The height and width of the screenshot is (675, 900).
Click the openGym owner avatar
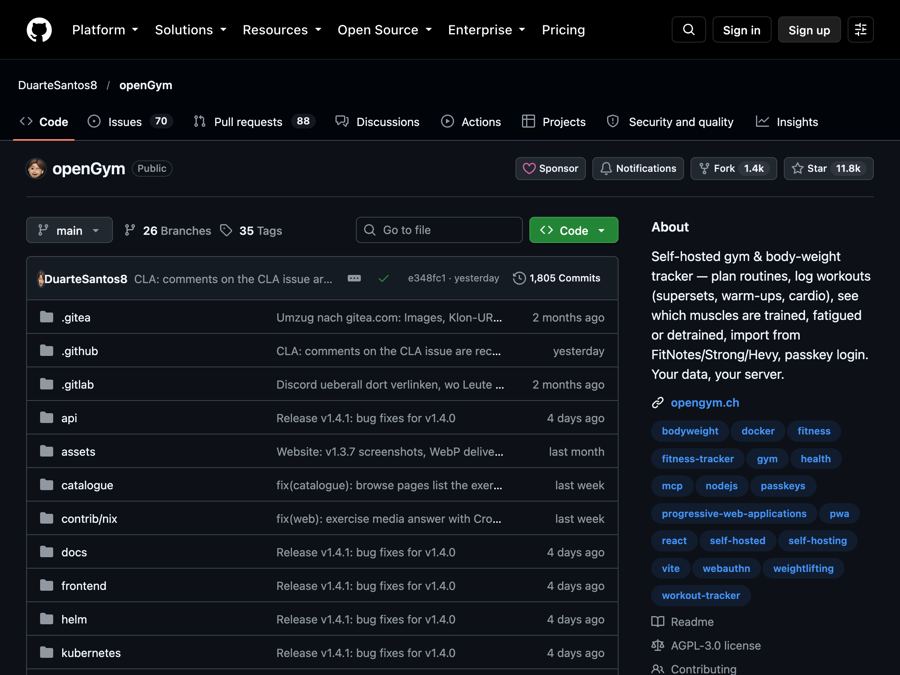pos(36,169)
